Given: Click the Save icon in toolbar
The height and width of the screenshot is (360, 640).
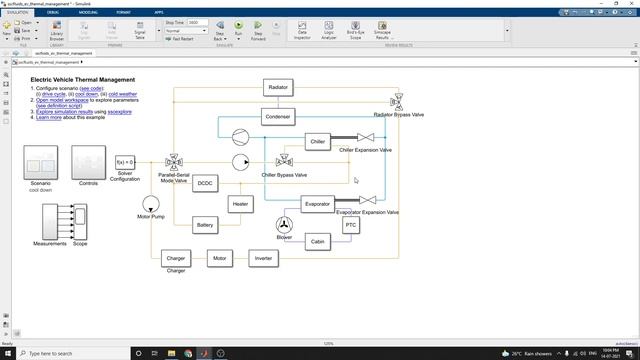Looking at the screenshot, I should coord(17,31).
